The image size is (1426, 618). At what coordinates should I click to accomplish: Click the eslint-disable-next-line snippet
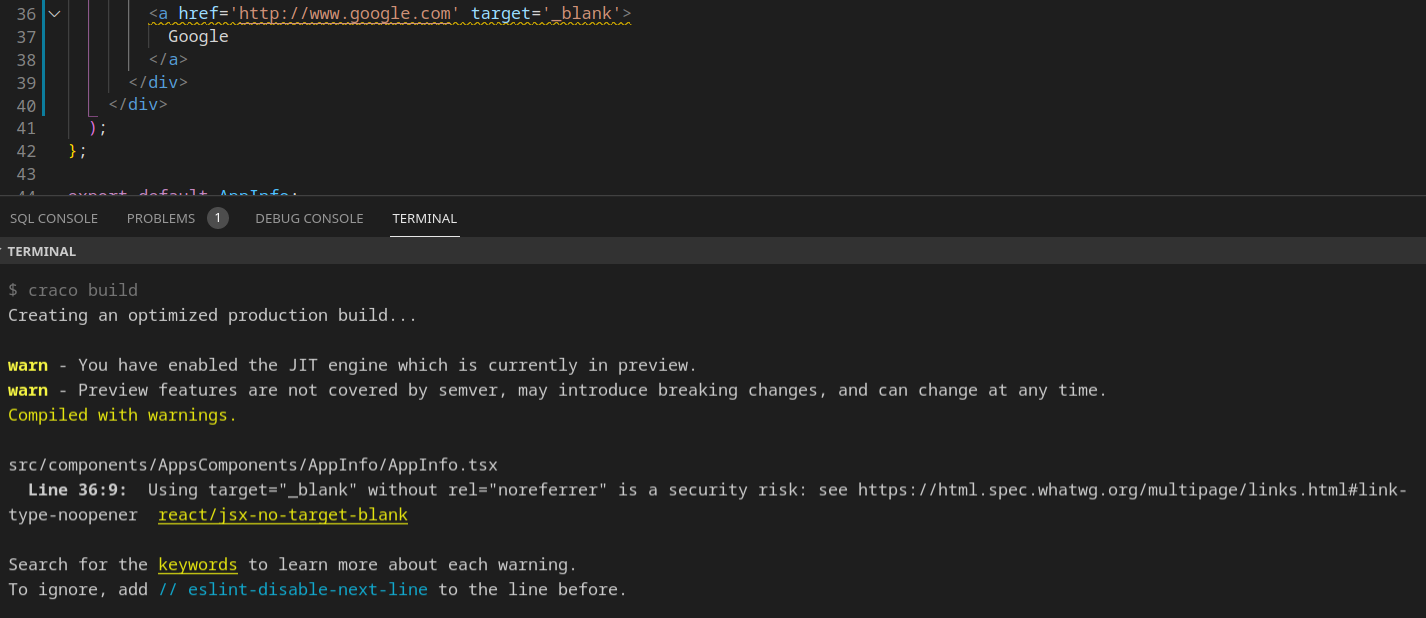click(307, 589)
